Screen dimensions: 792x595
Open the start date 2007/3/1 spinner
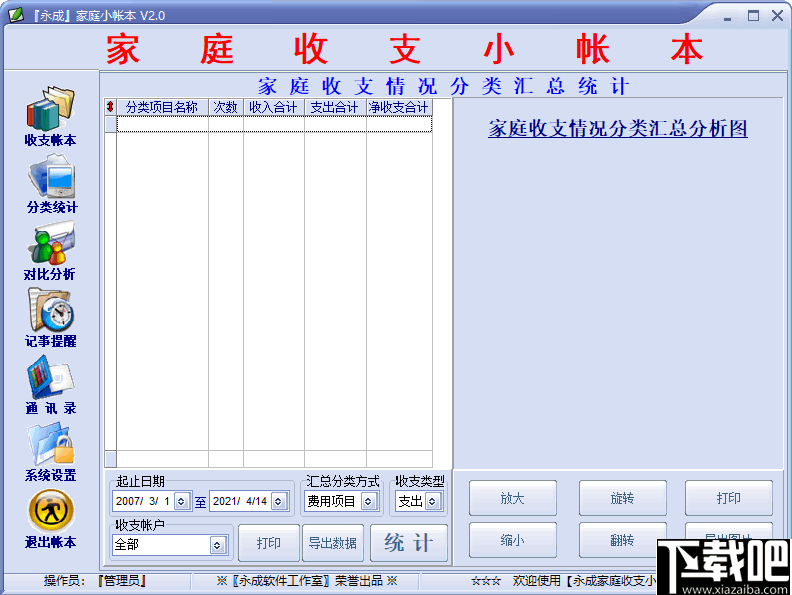(x=181, y=502)
